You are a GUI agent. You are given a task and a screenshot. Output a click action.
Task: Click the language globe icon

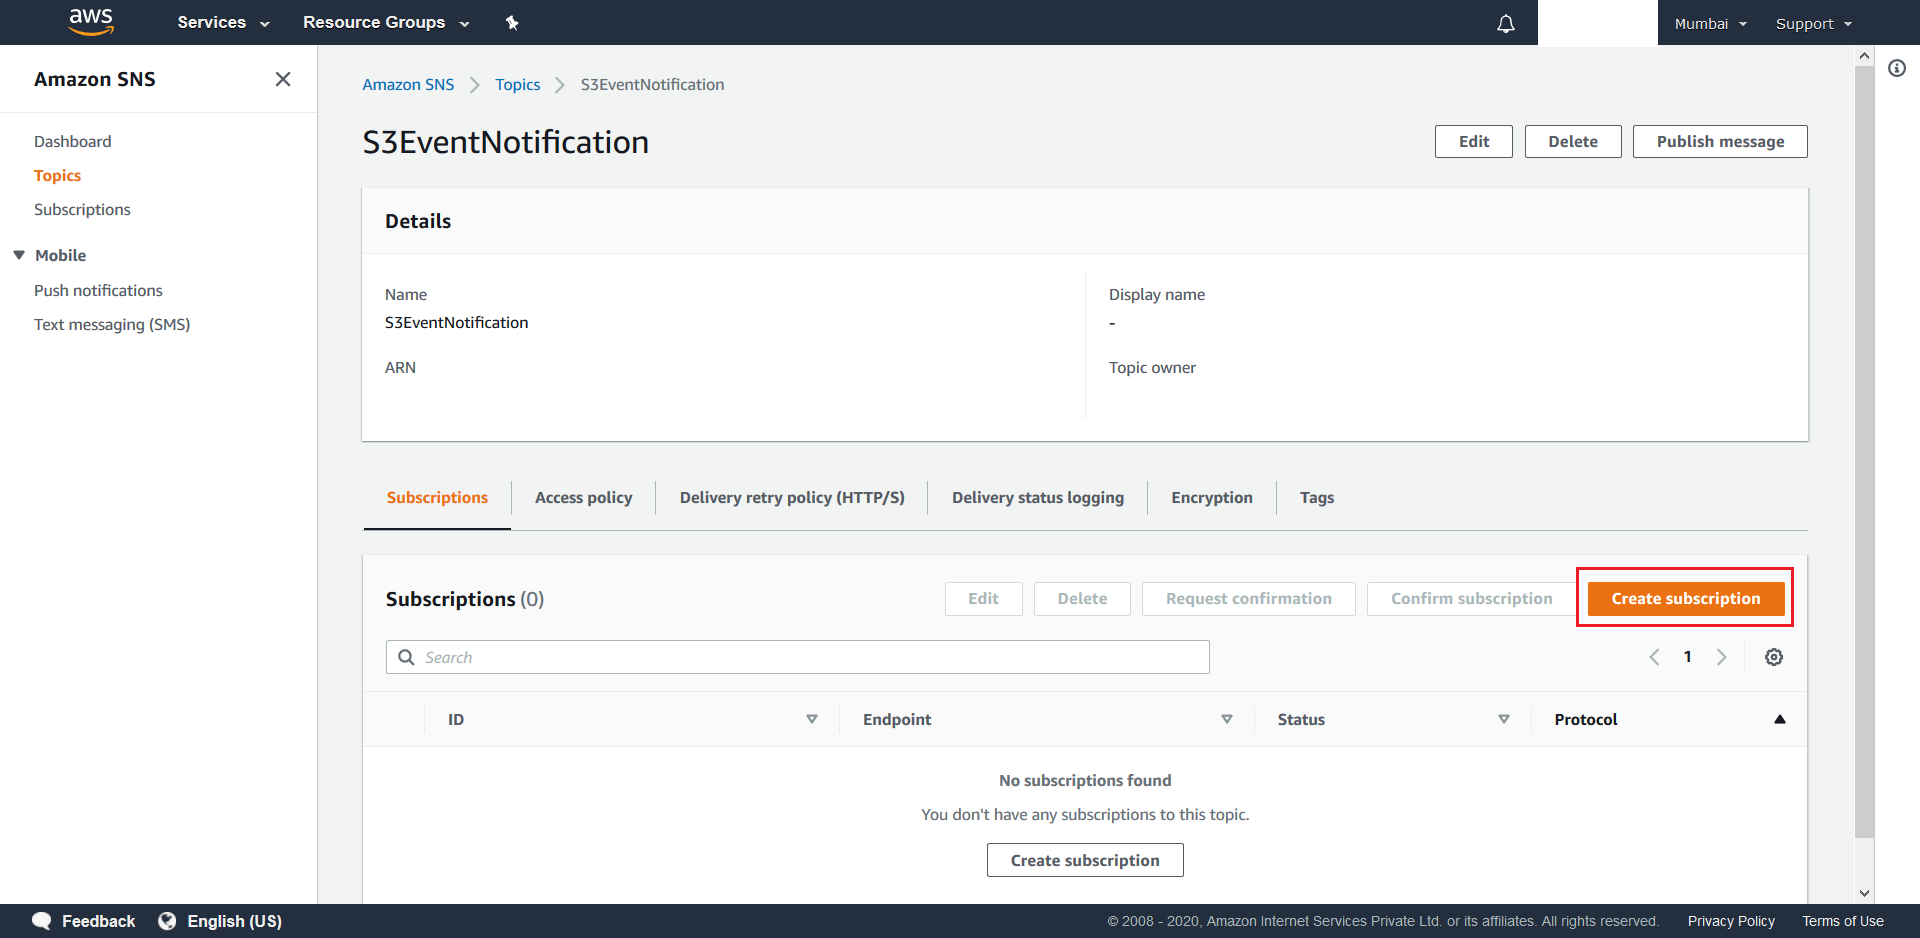click(x=167, y=921)
